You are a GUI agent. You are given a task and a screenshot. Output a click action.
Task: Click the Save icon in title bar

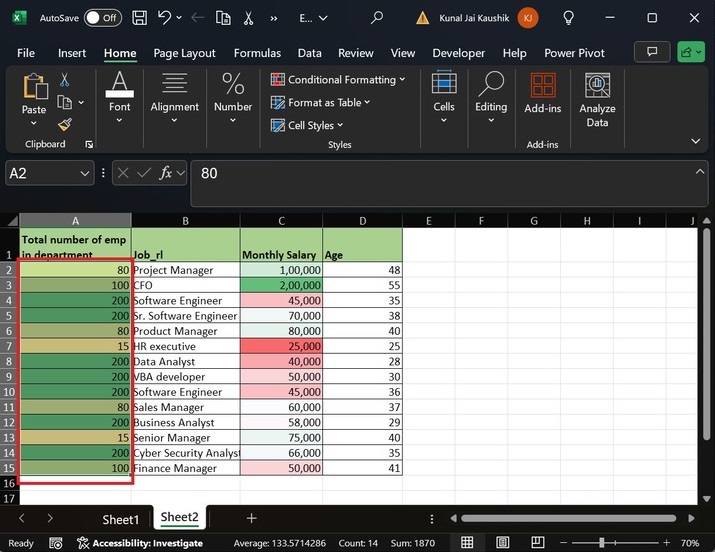coord(140,18)
